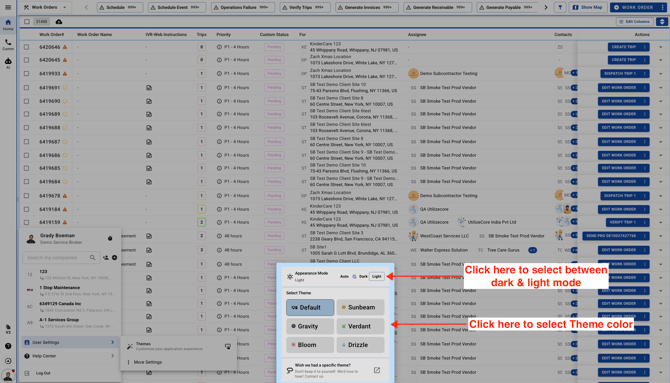Check the box for work order 6419933
The width and height of the screenshot is (670, 383).
click(26, 74)
